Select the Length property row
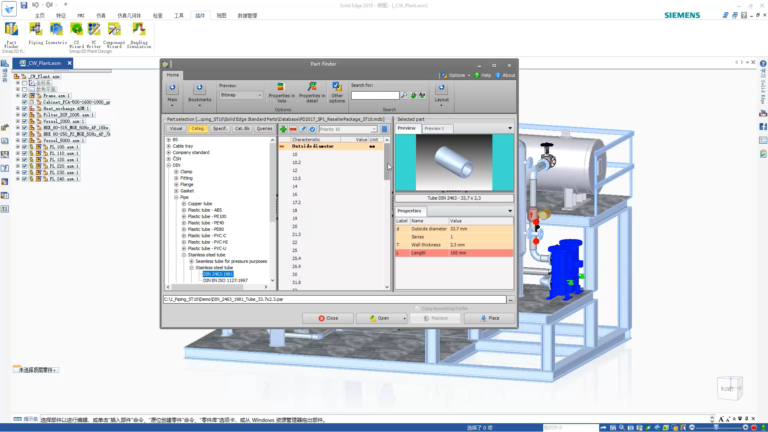 (x=454, y=253)
